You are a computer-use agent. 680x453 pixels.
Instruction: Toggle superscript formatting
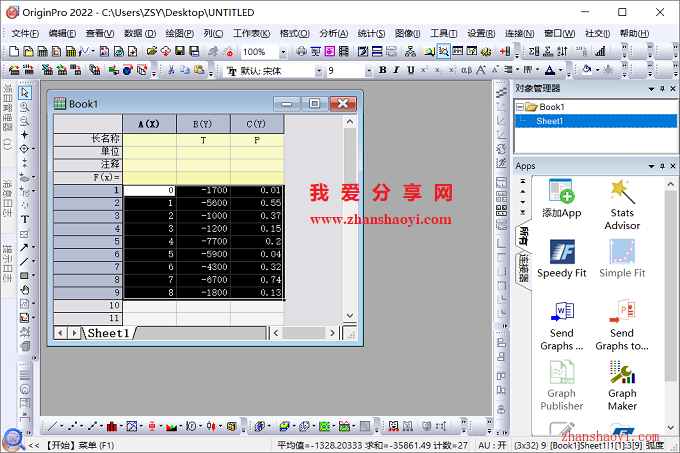[x=425, y=70]
